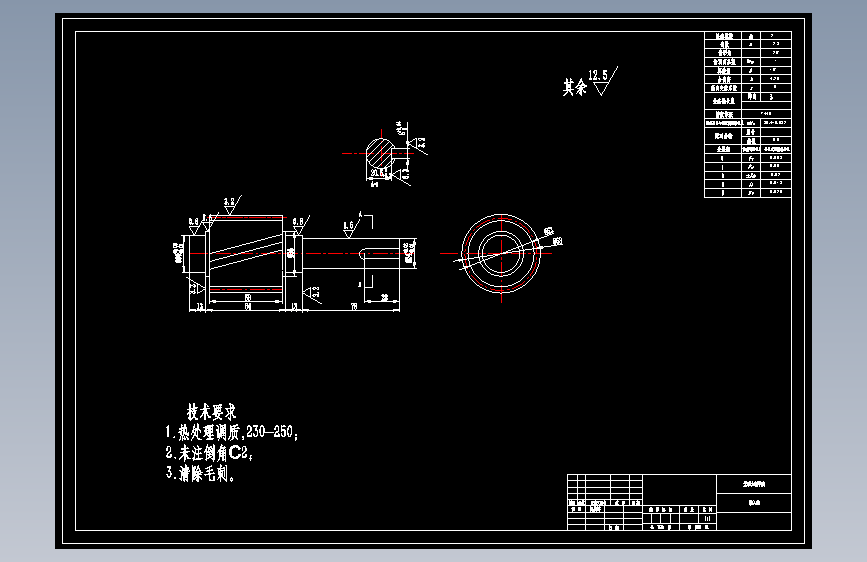Screen dimensions: 867x562
Task: Select the 技术要求 heading text
Action: (211, 412)
